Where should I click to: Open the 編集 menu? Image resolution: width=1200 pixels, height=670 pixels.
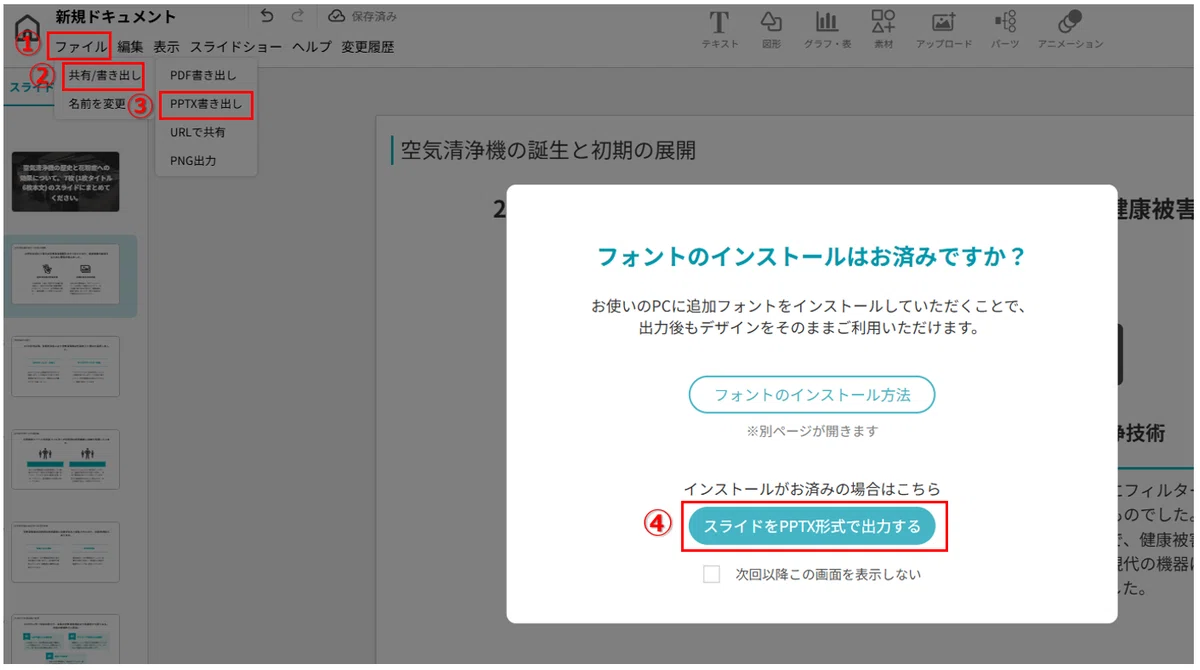(x=130, y=46)
